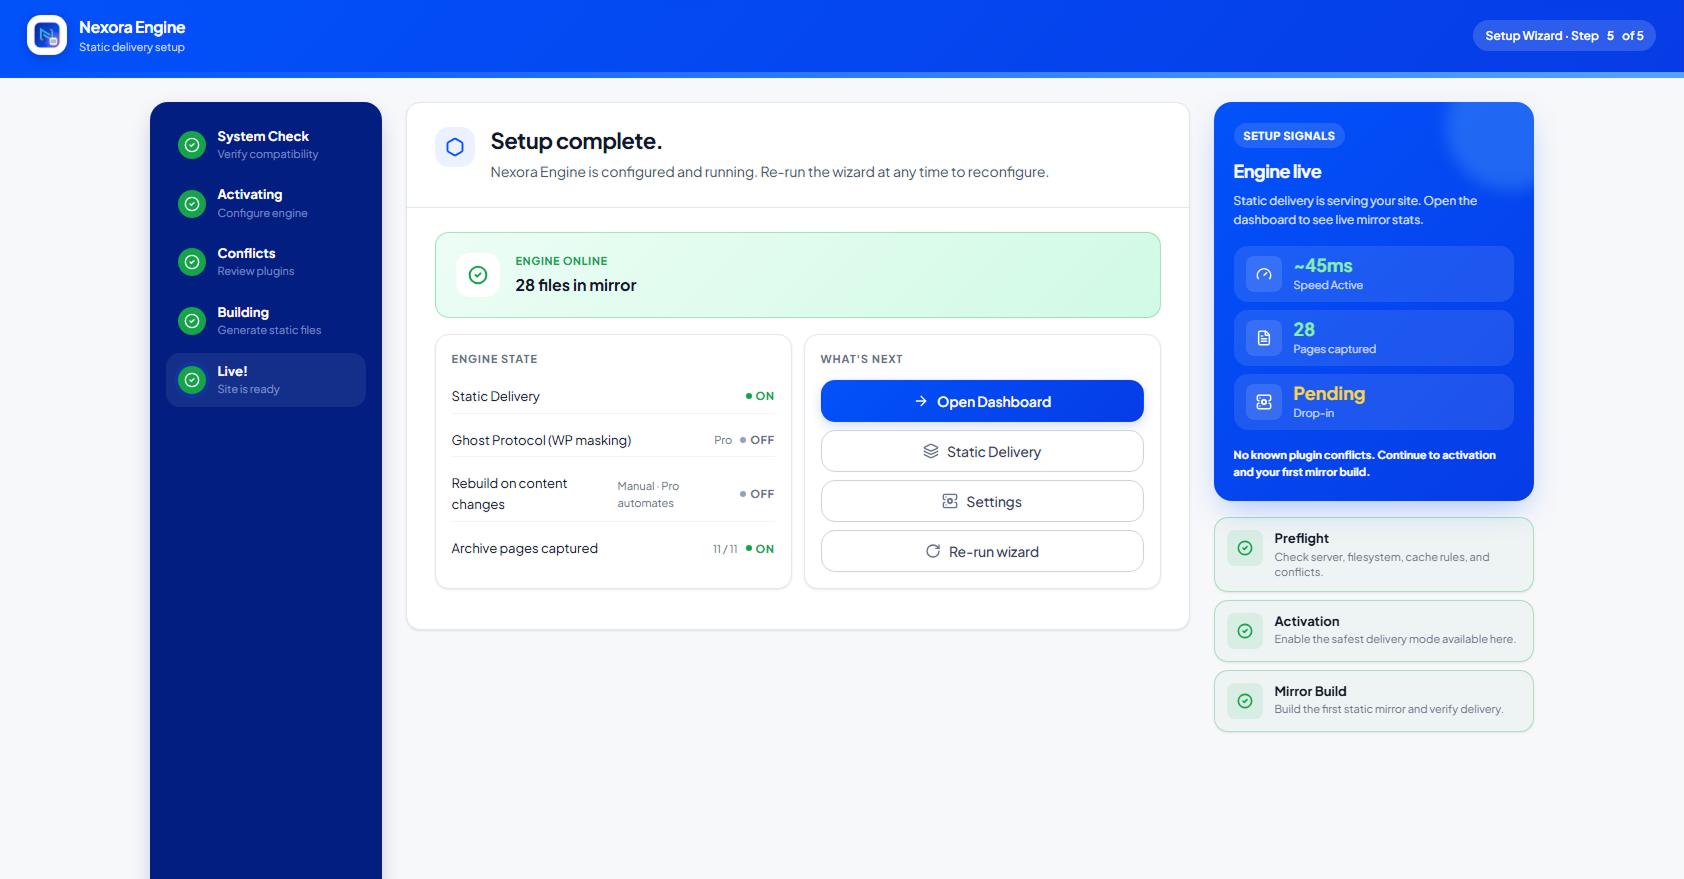The width and height of the screenshot is (1684, 879).
Task: Click the 28 Pages captured tile
Action: [x=1374, y=338]
